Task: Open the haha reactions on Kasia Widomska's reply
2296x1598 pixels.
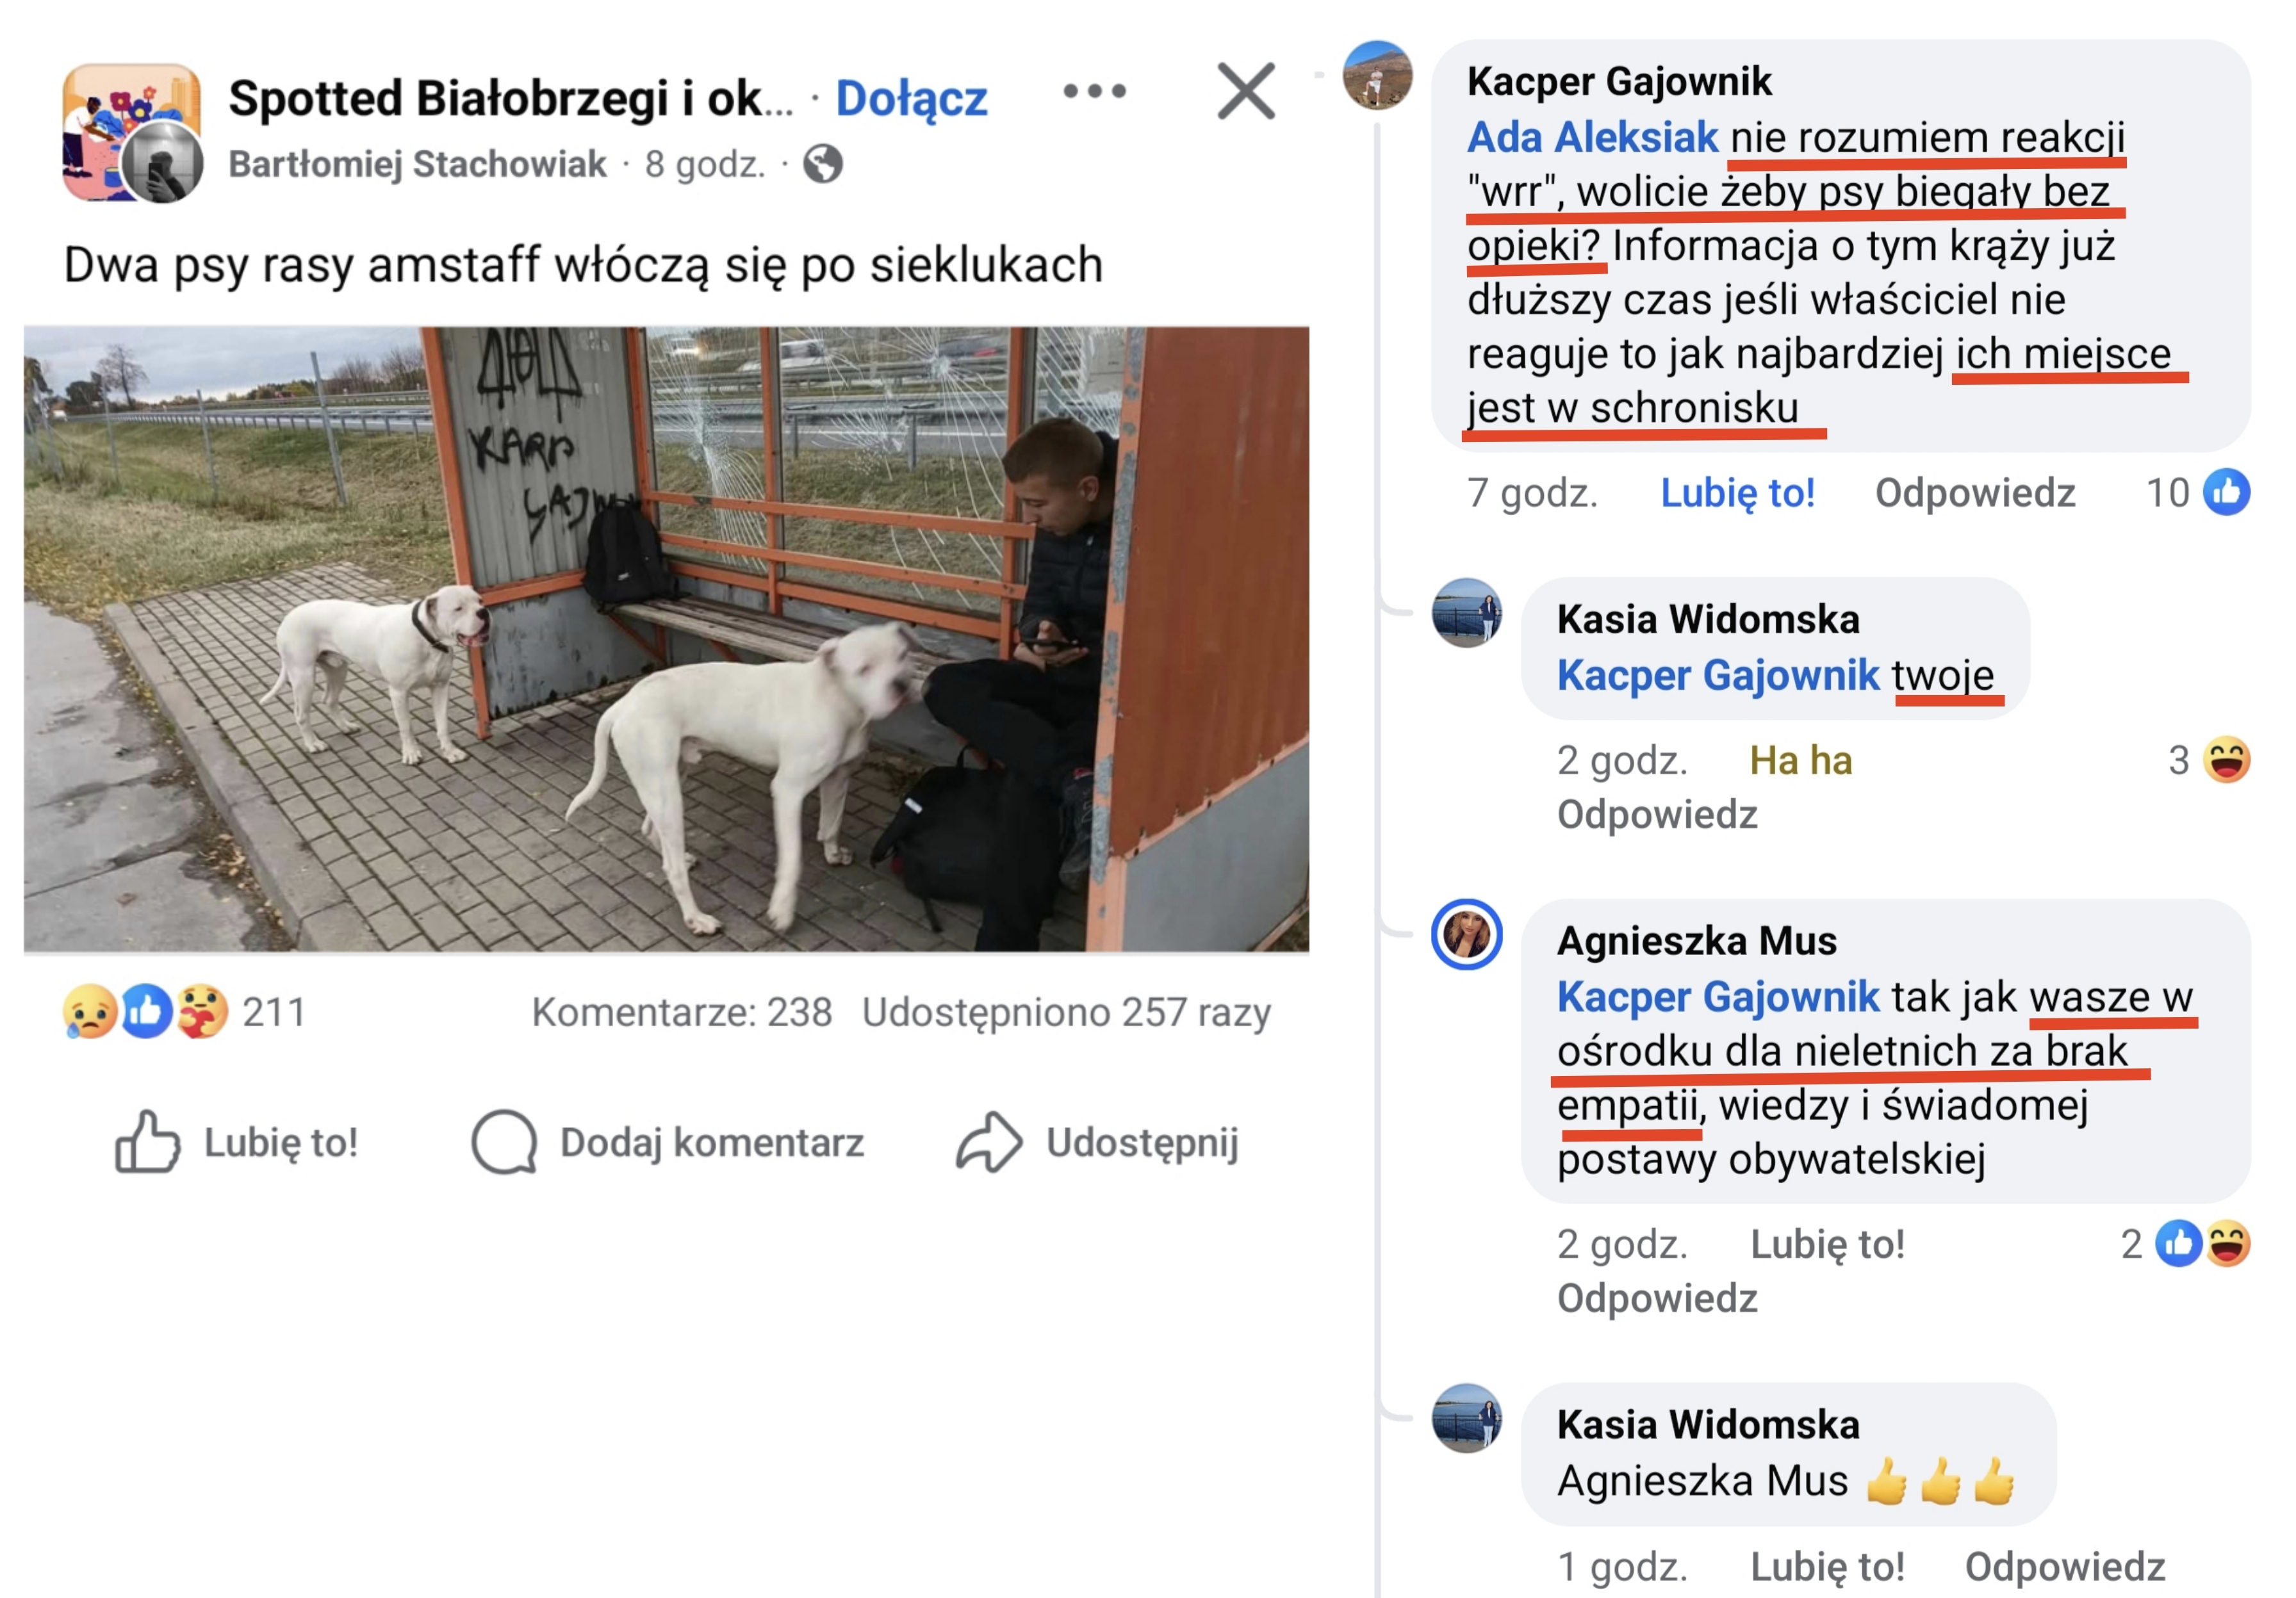Action: 2208,760
